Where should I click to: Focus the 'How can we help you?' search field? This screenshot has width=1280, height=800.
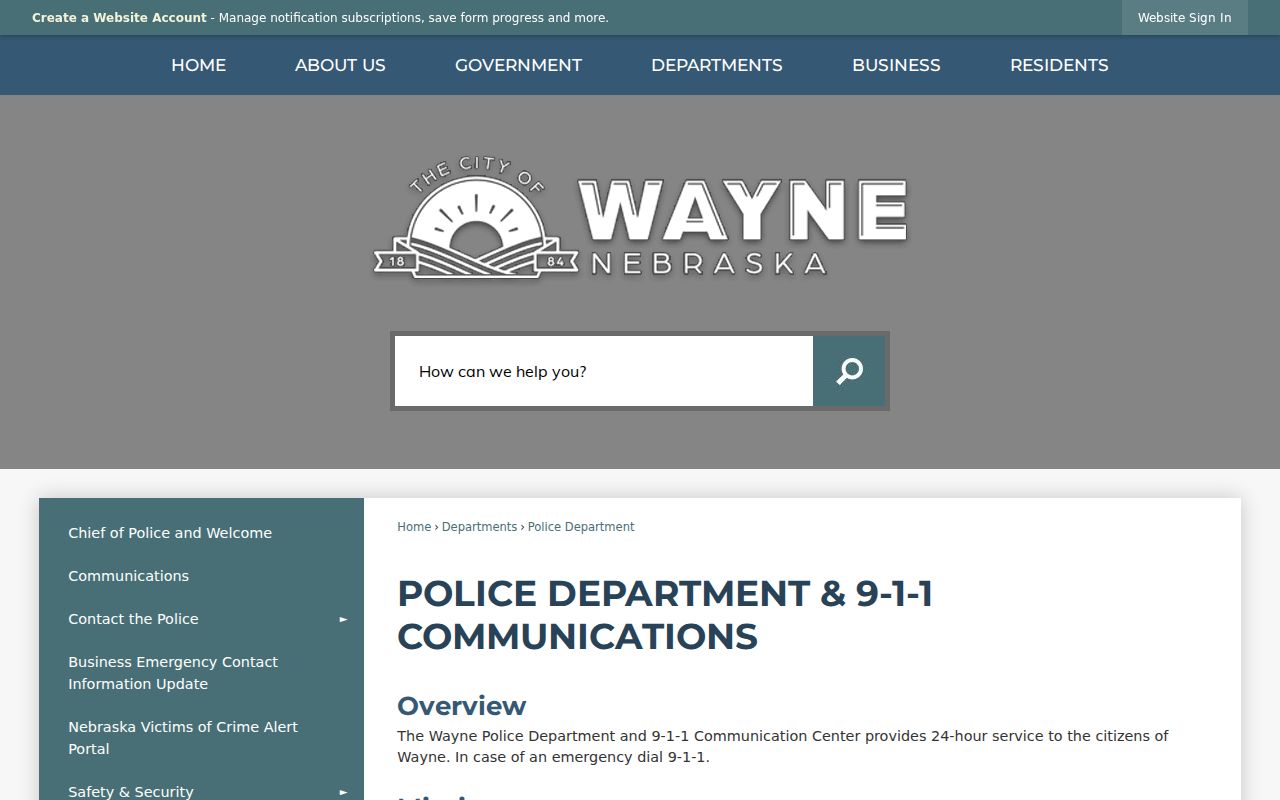[604, 371]
